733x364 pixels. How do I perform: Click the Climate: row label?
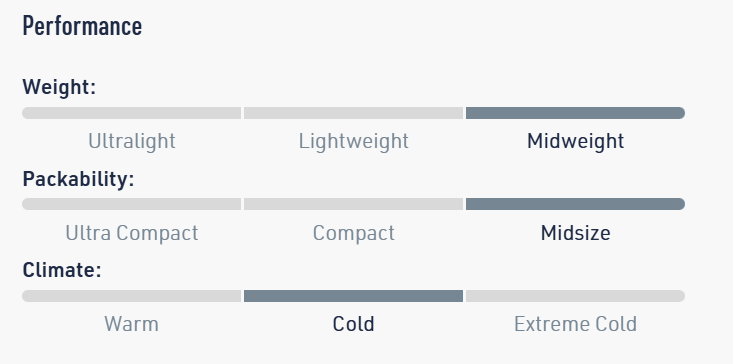[62, 270]
